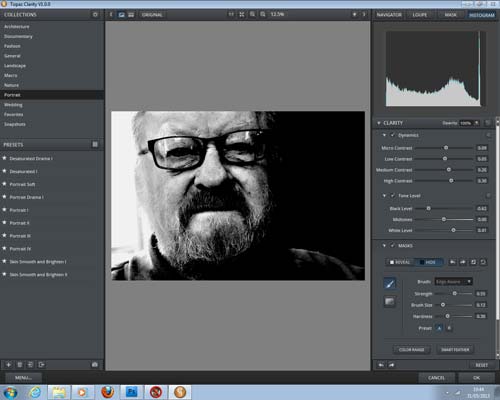Click the Color Range button
The image size is (500, 400).
click(411, 350)
